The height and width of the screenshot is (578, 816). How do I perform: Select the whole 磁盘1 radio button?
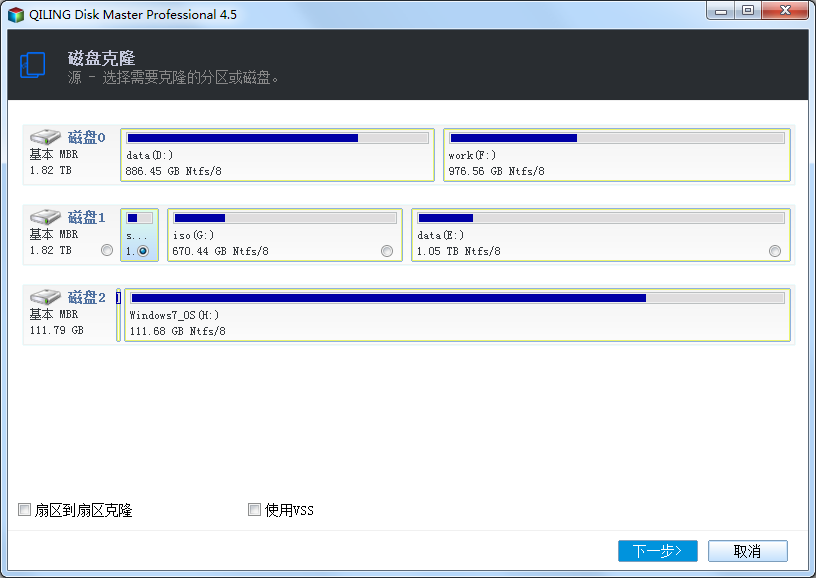107,250
